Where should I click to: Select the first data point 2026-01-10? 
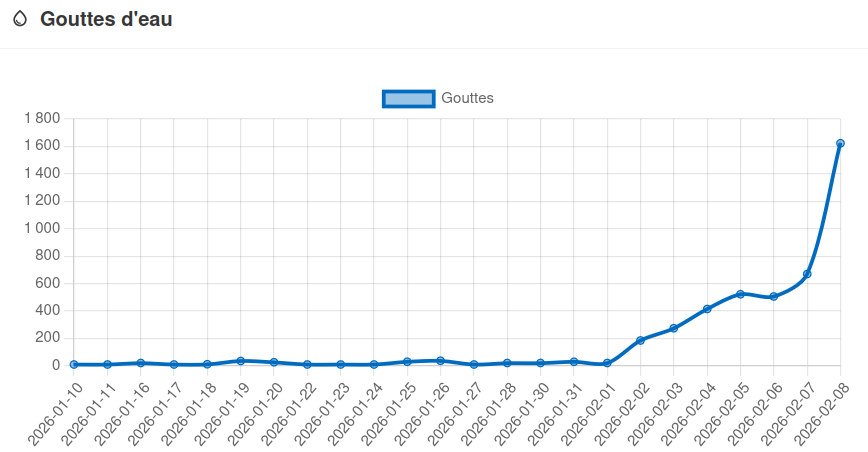[74, 364]
